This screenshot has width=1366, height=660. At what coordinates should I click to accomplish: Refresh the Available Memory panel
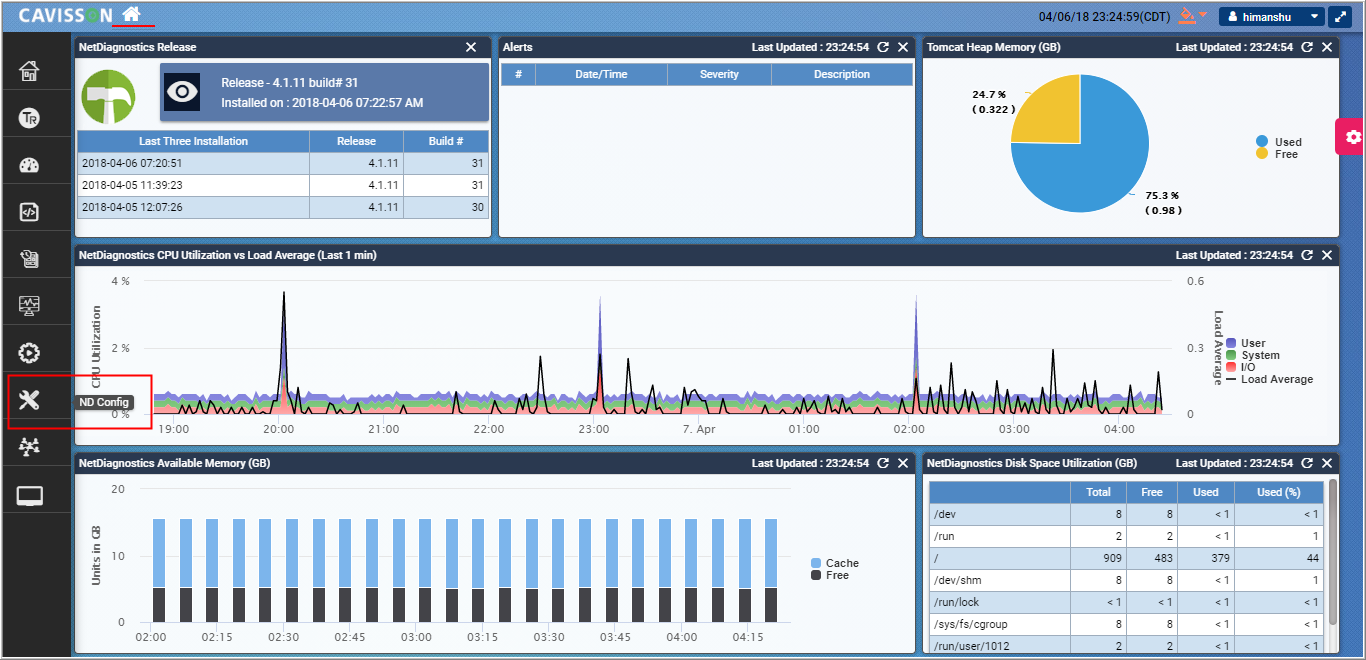coord(883,463)
